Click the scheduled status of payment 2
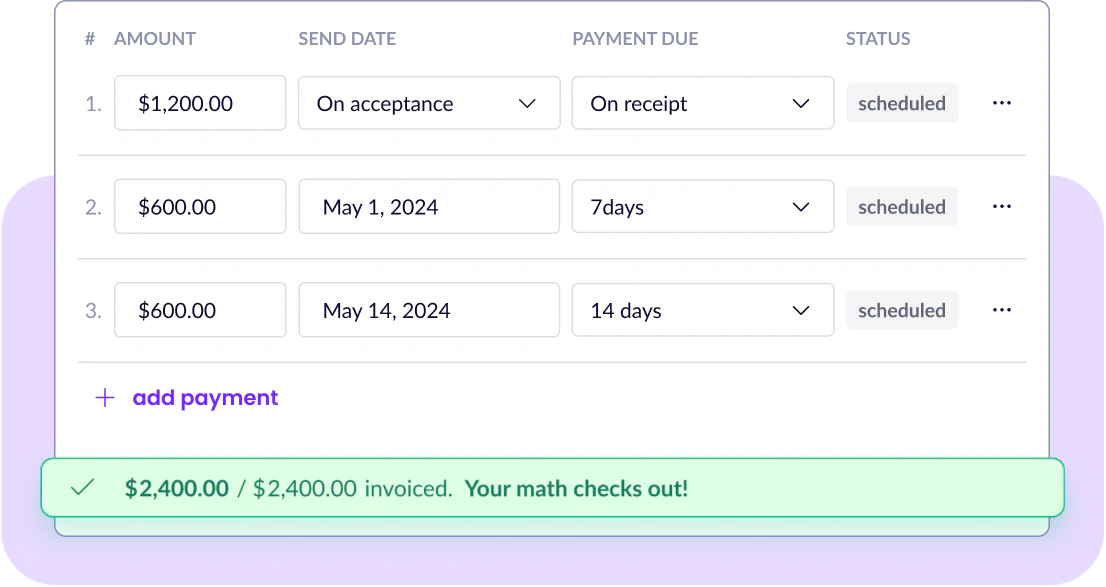Viewport: 1106px width, 587px height. point(902,207)
